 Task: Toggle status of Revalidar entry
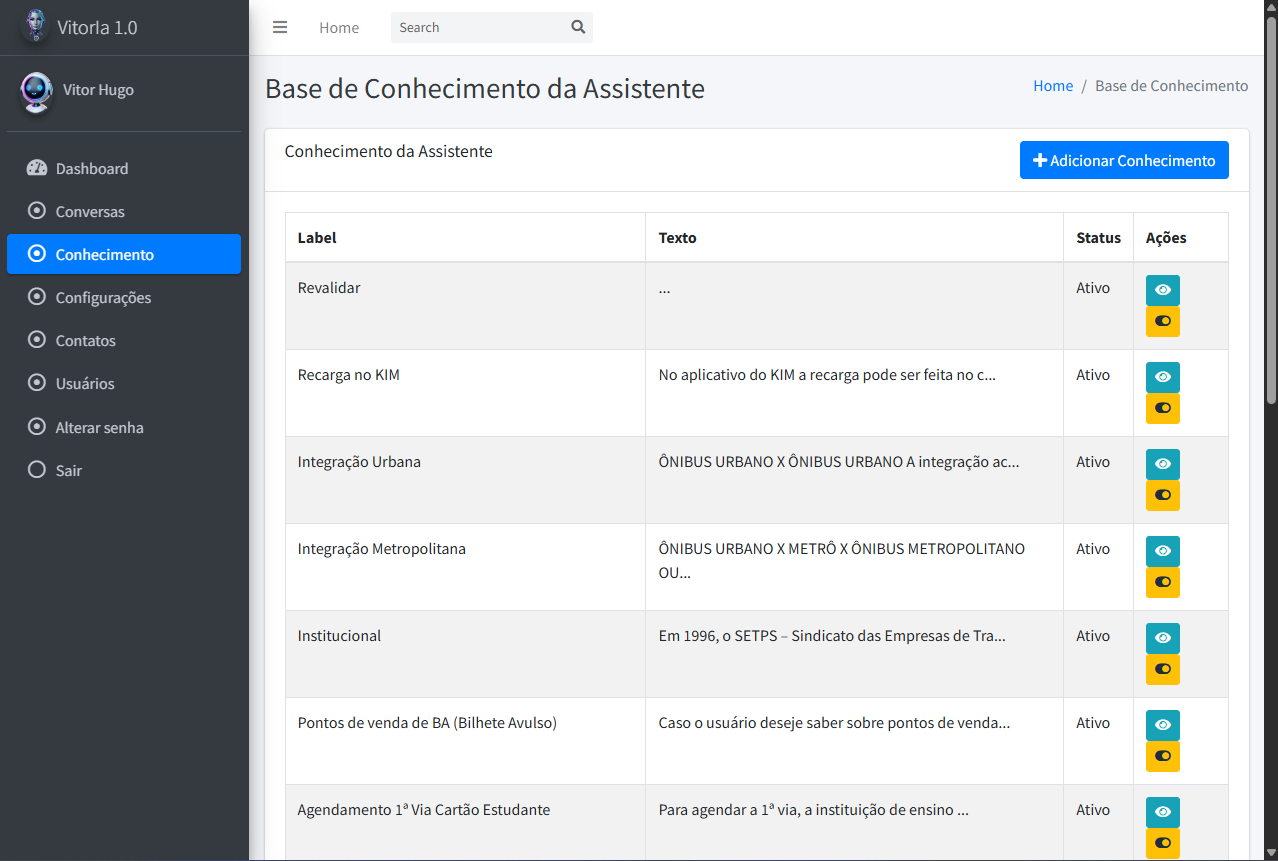pyautogui.click(x=1162, y=322)
